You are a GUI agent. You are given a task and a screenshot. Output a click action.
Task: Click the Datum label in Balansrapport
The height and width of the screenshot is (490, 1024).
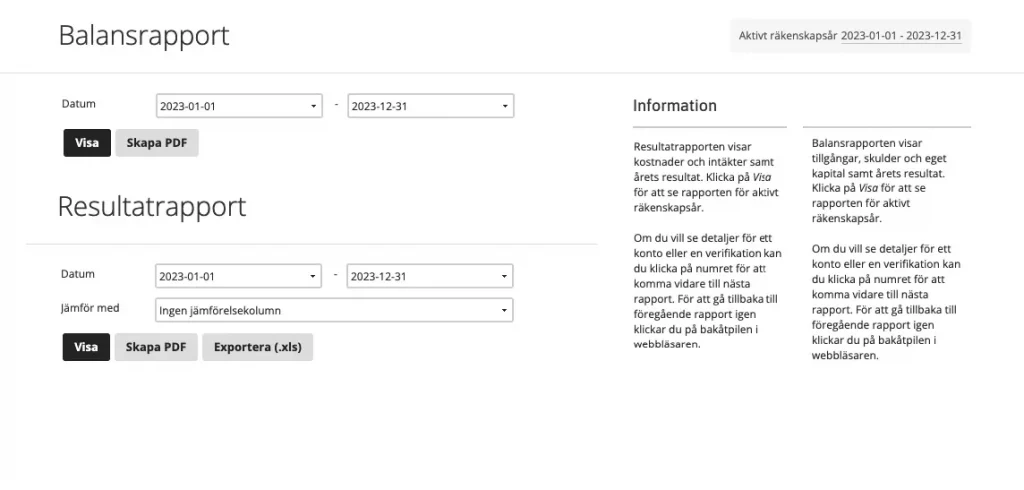[78, 104]
